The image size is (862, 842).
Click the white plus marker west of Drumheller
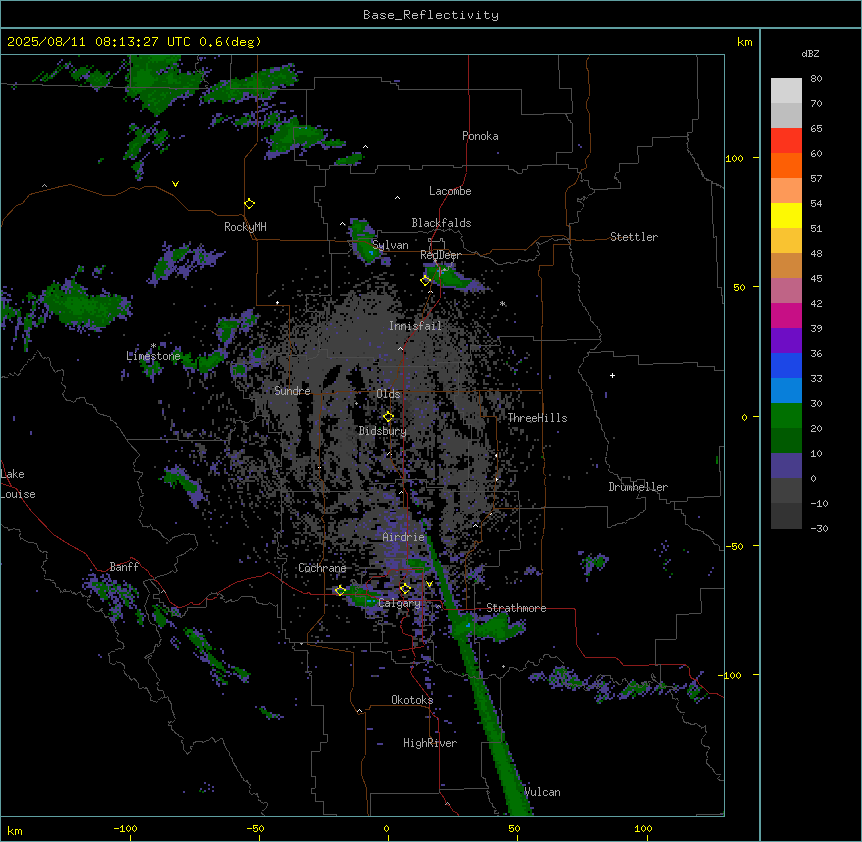[612, 375]
